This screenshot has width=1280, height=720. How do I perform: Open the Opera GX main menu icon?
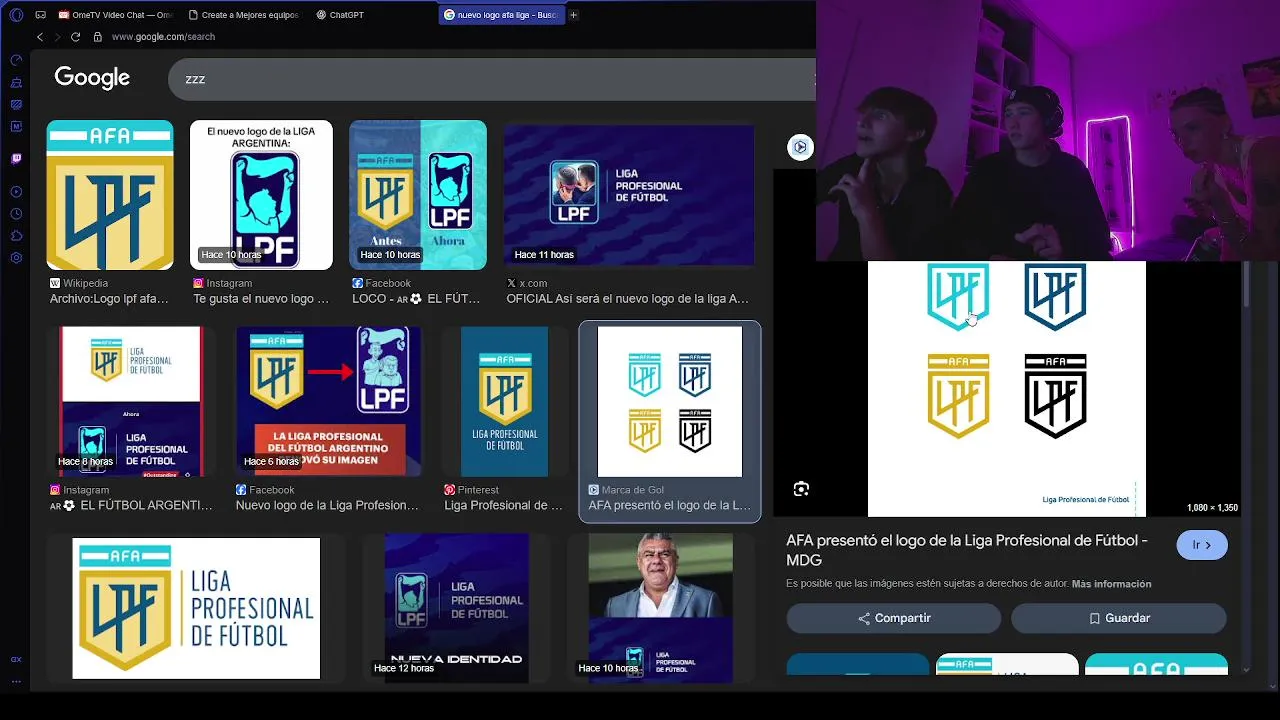tap(16, 15)
